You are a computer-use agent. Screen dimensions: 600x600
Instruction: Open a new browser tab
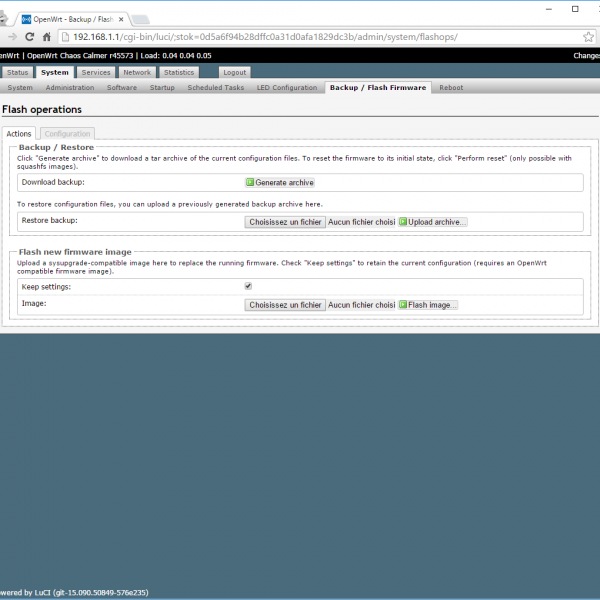point(141,18)
